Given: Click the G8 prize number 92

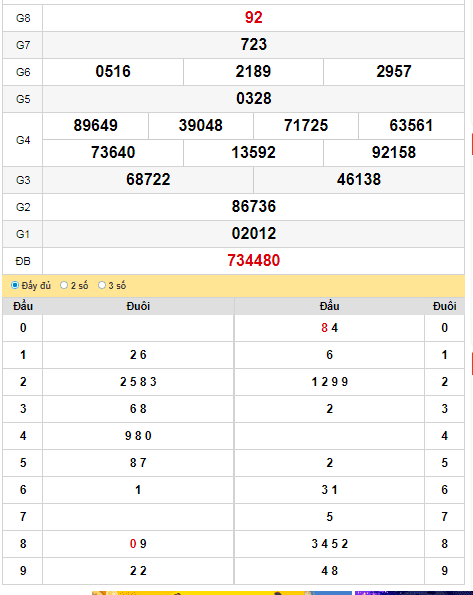Looking at the screenshot, I should tap(254, 17).
